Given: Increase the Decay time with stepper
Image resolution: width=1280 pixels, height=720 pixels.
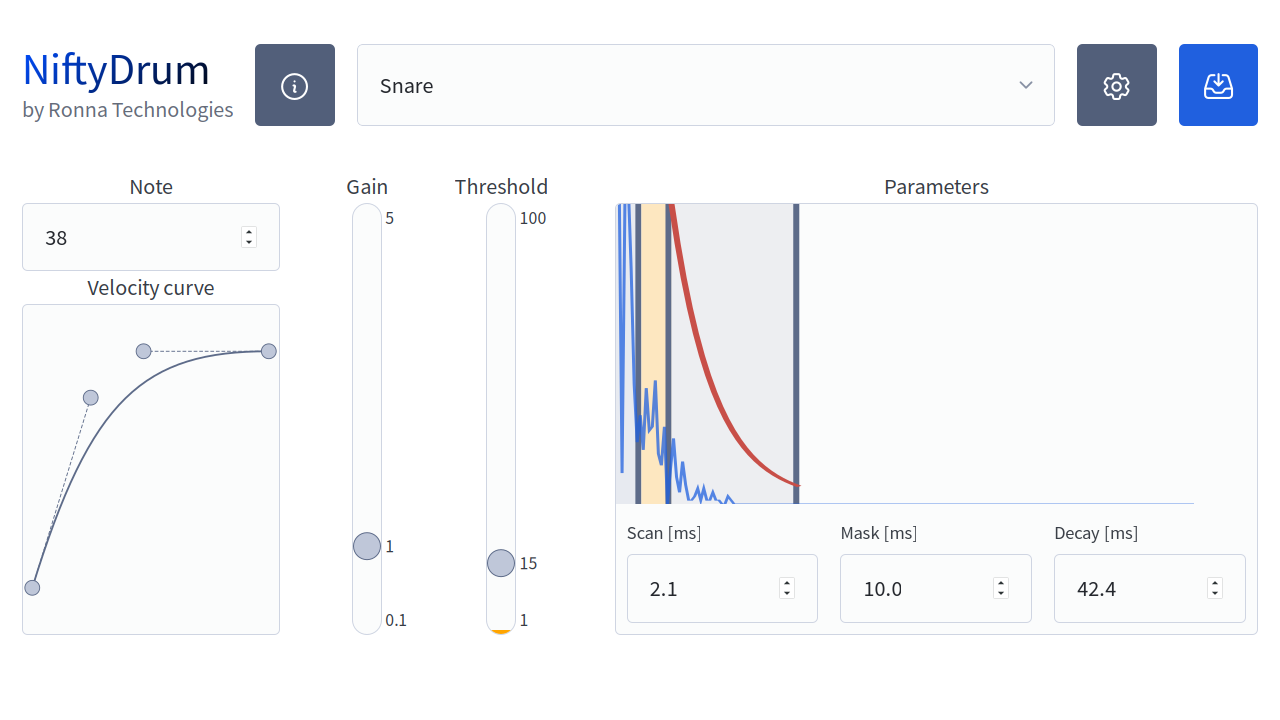Looking at the screenshot, I should pyautogui.click(x=1215, y=583).
